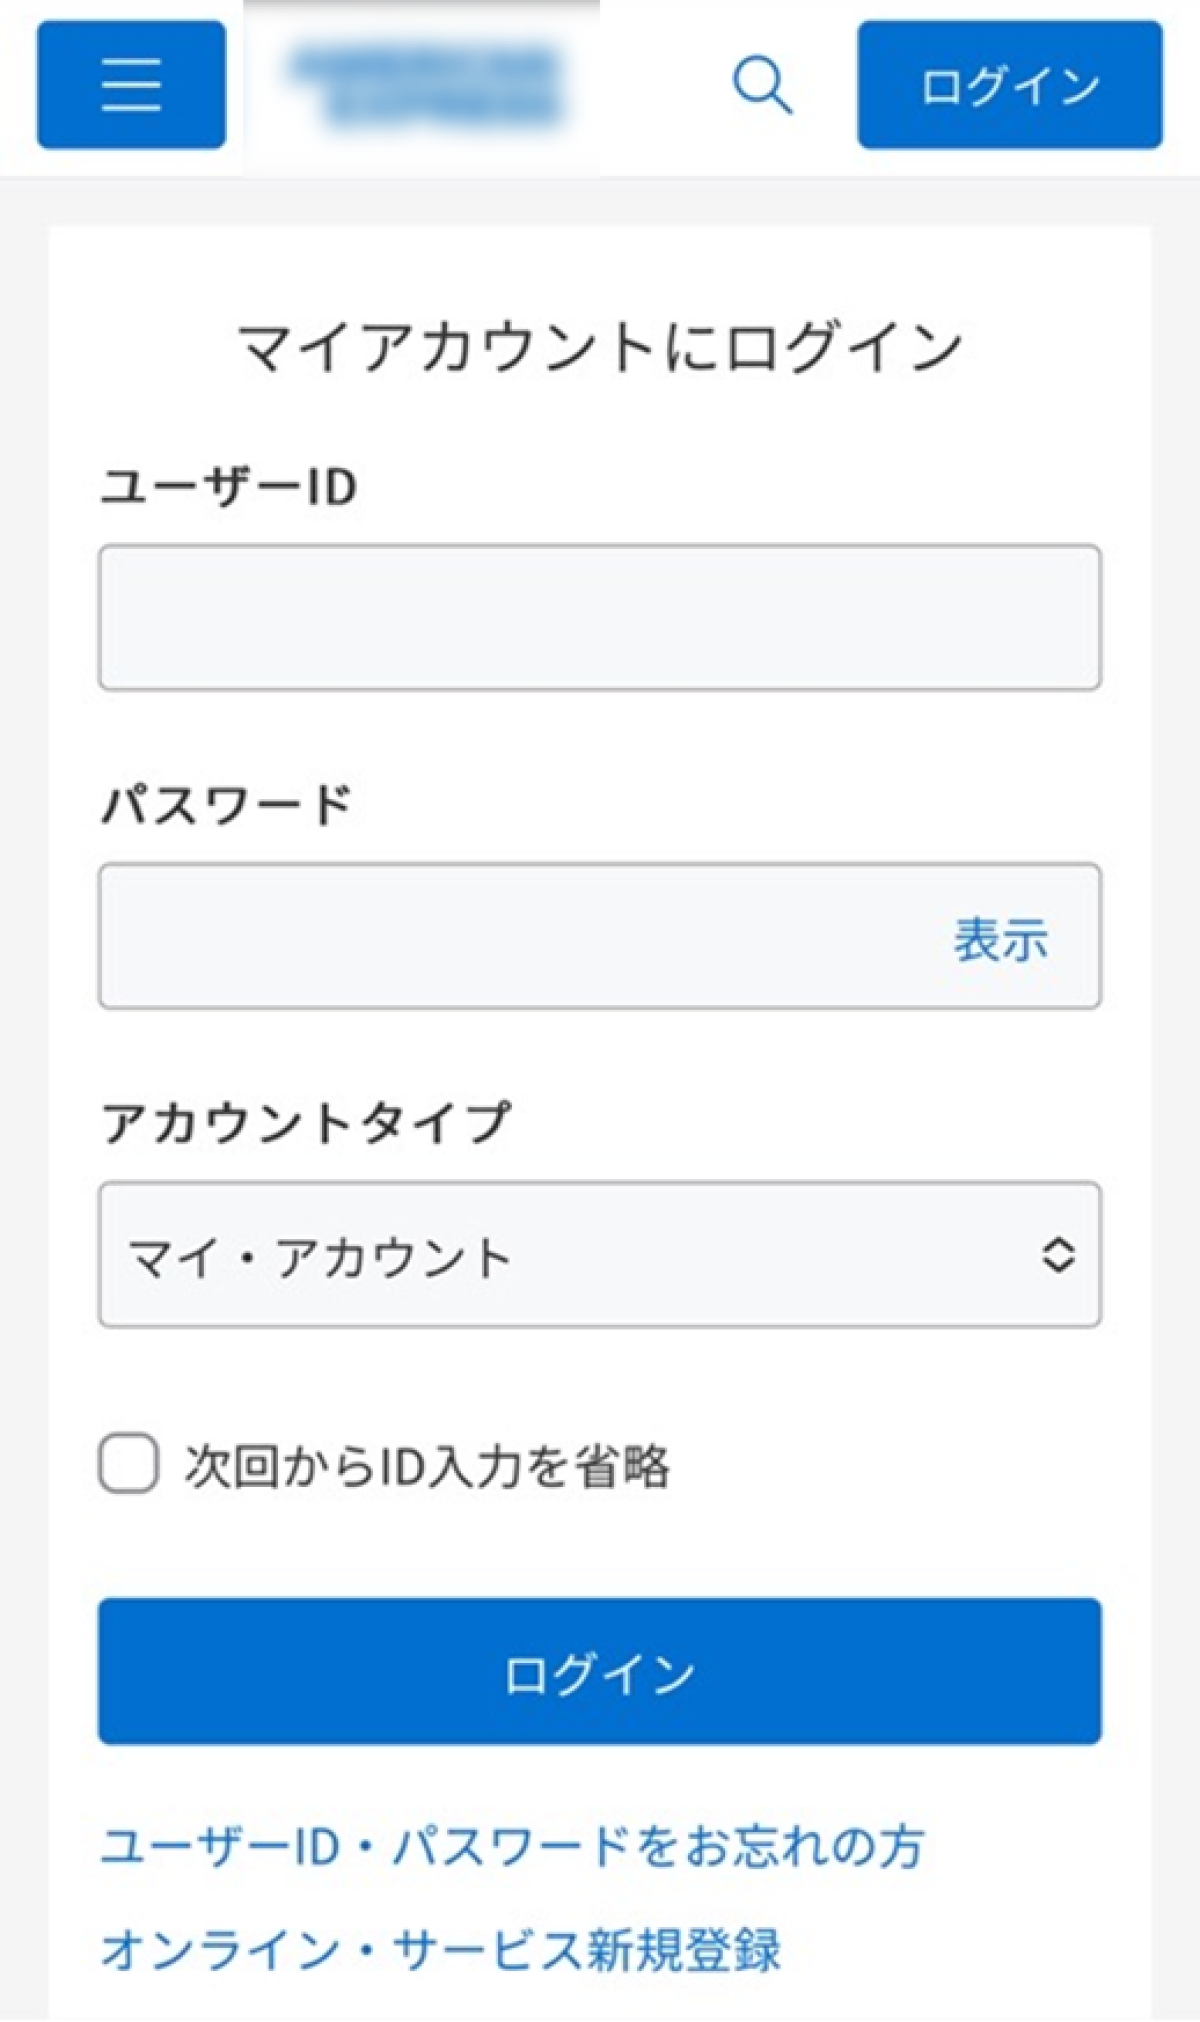Screen dimensions: 1200x2022
Task: Click the マイアカウントにログイン heading
Action: coord(600,348)
